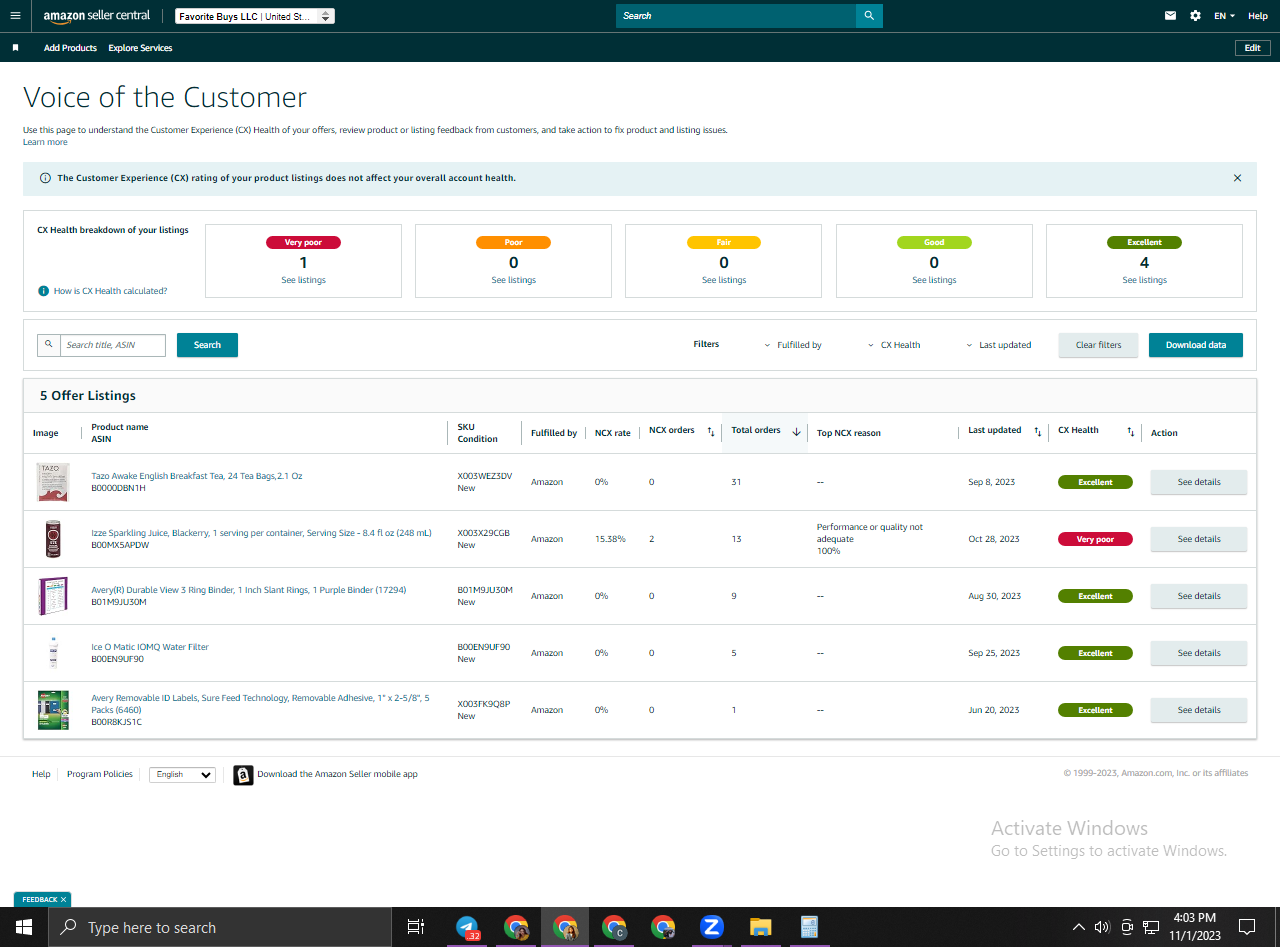This screenshot has height=947, width=1280.
Task: Dismiss the CX rating info banner
Action: tap(1237, 178)
